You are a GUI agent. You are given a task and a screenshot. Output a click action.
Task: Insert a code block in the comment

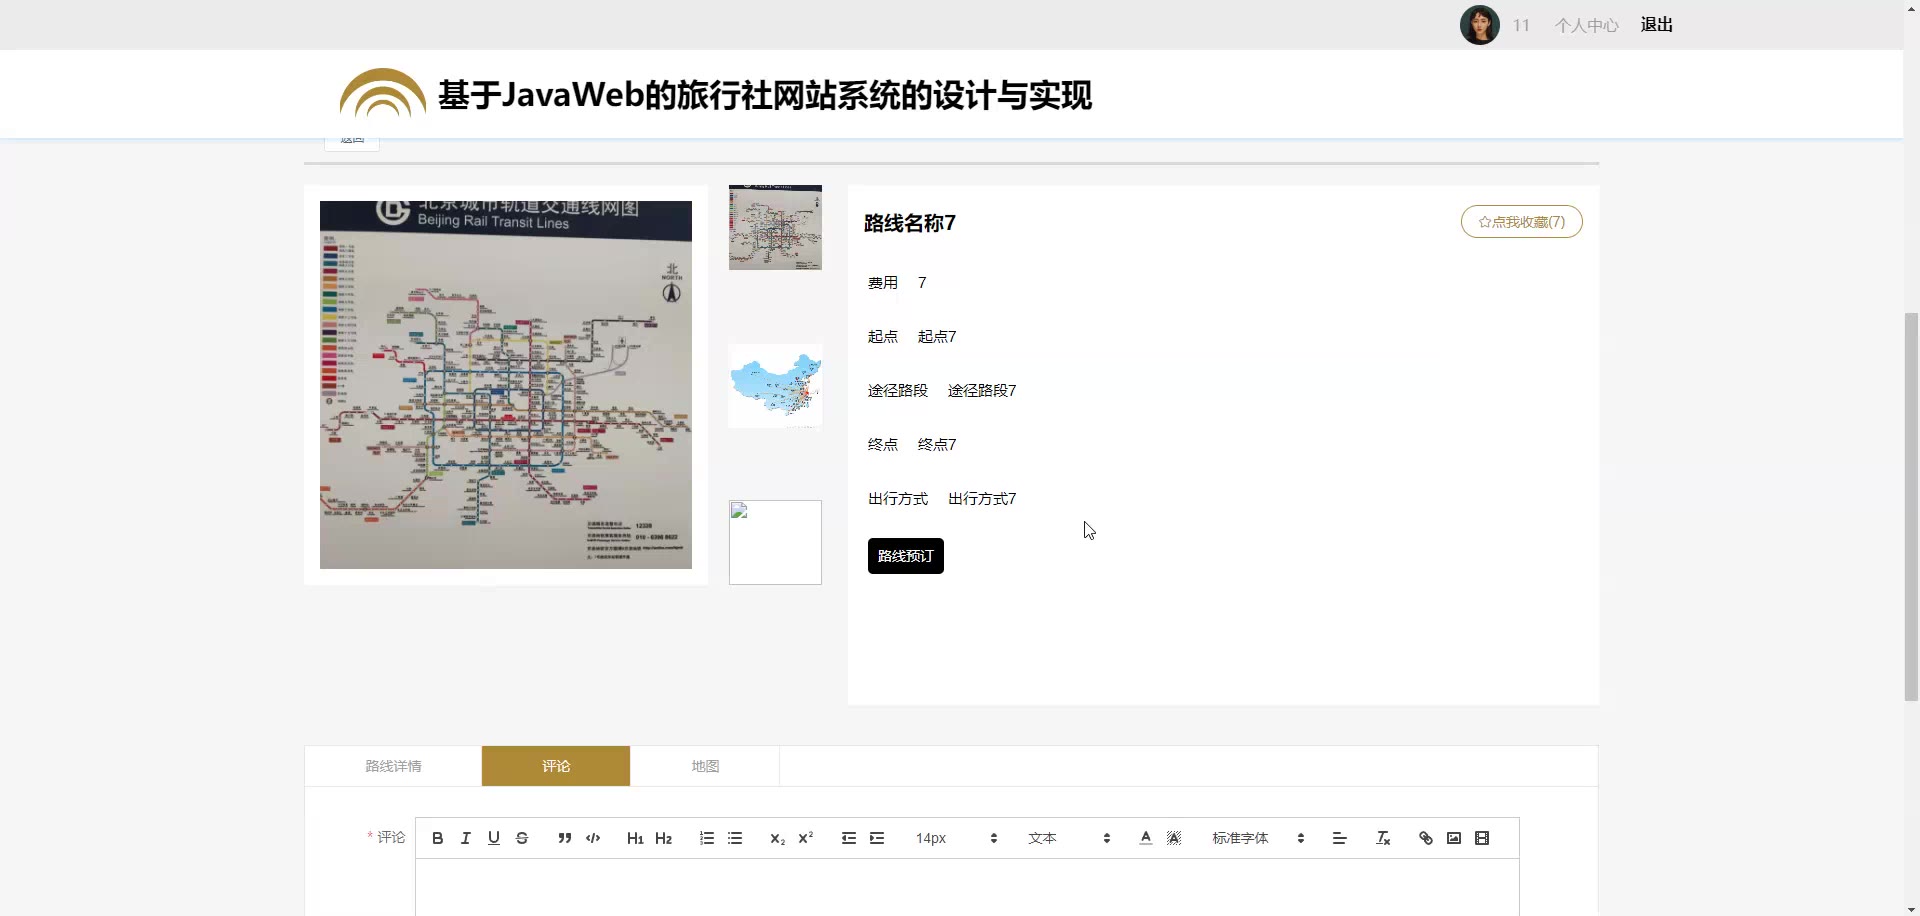(592, 838)
